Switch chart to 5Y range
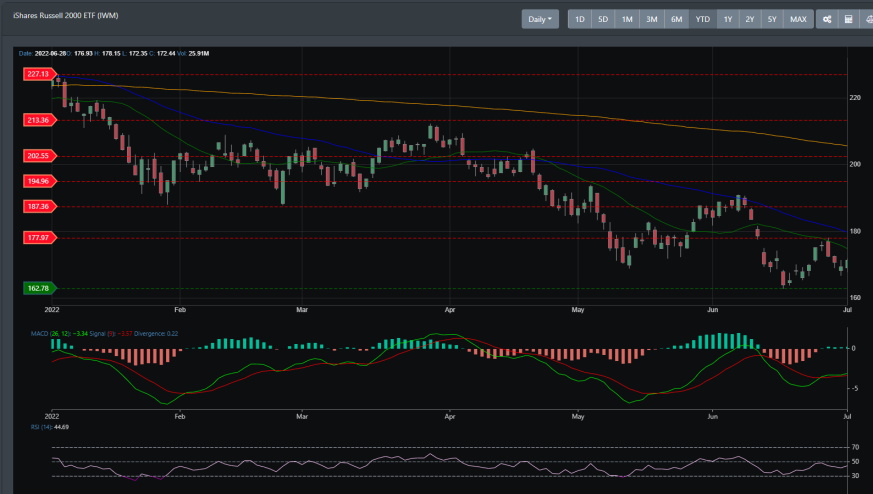The image size is (873, 494). pyautogui.click(x=772, y=19)
